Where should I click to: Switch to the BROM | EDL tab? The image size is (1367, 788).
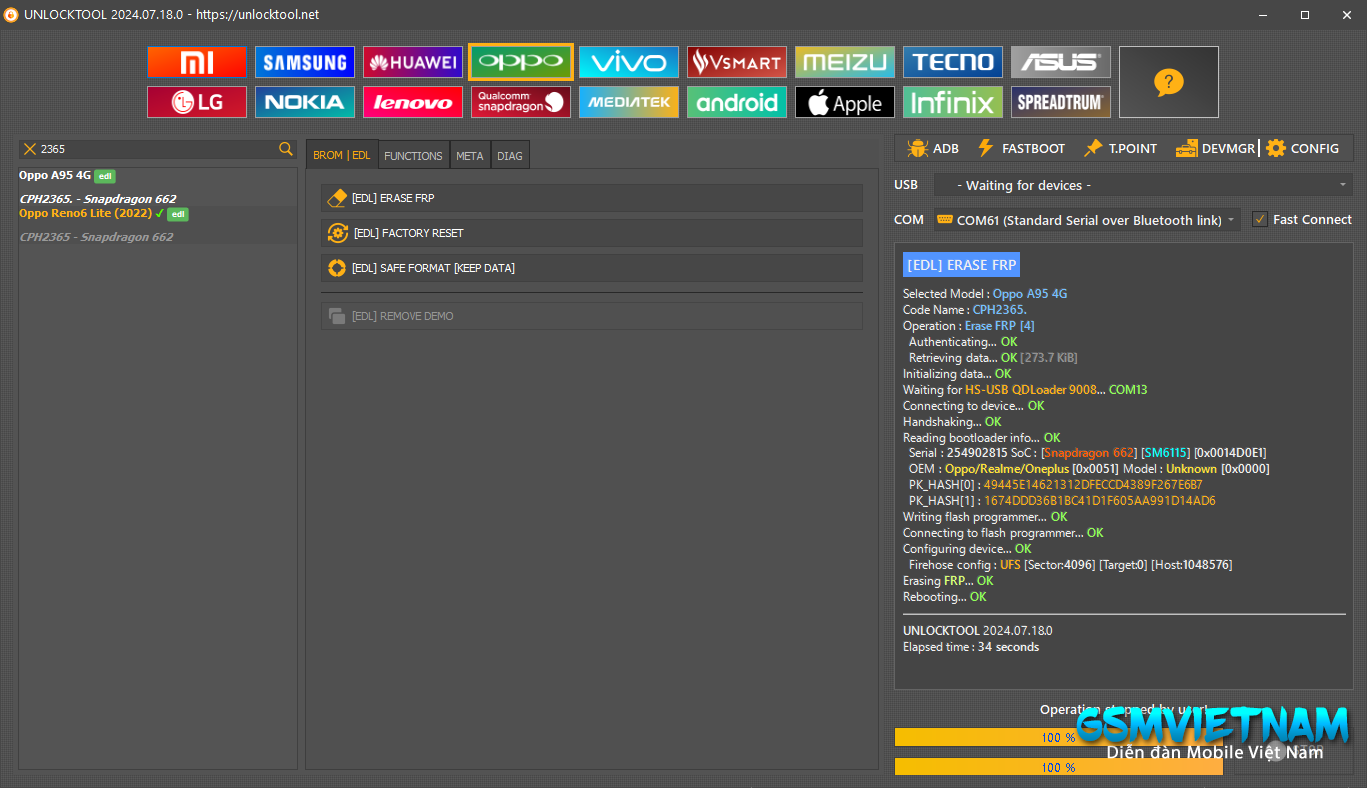pos(342,155)
